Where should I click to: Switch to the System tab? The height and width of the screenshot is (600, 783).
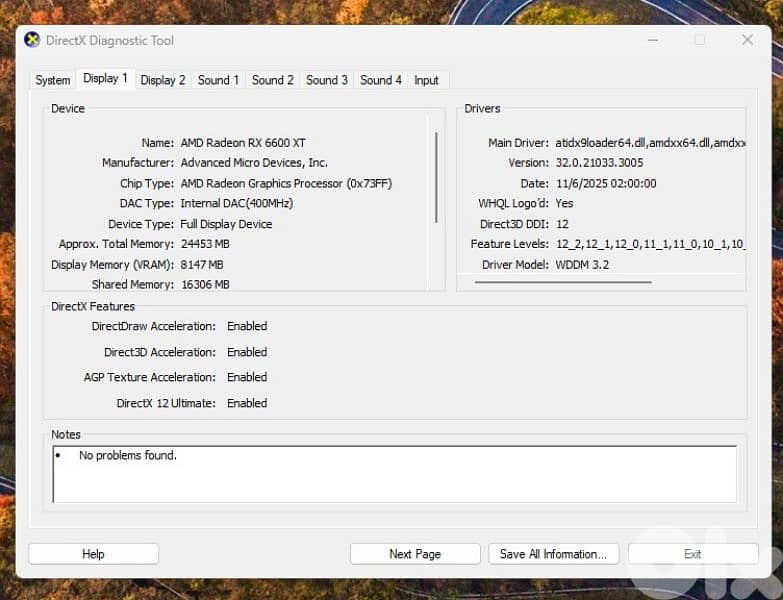(53, 80)
